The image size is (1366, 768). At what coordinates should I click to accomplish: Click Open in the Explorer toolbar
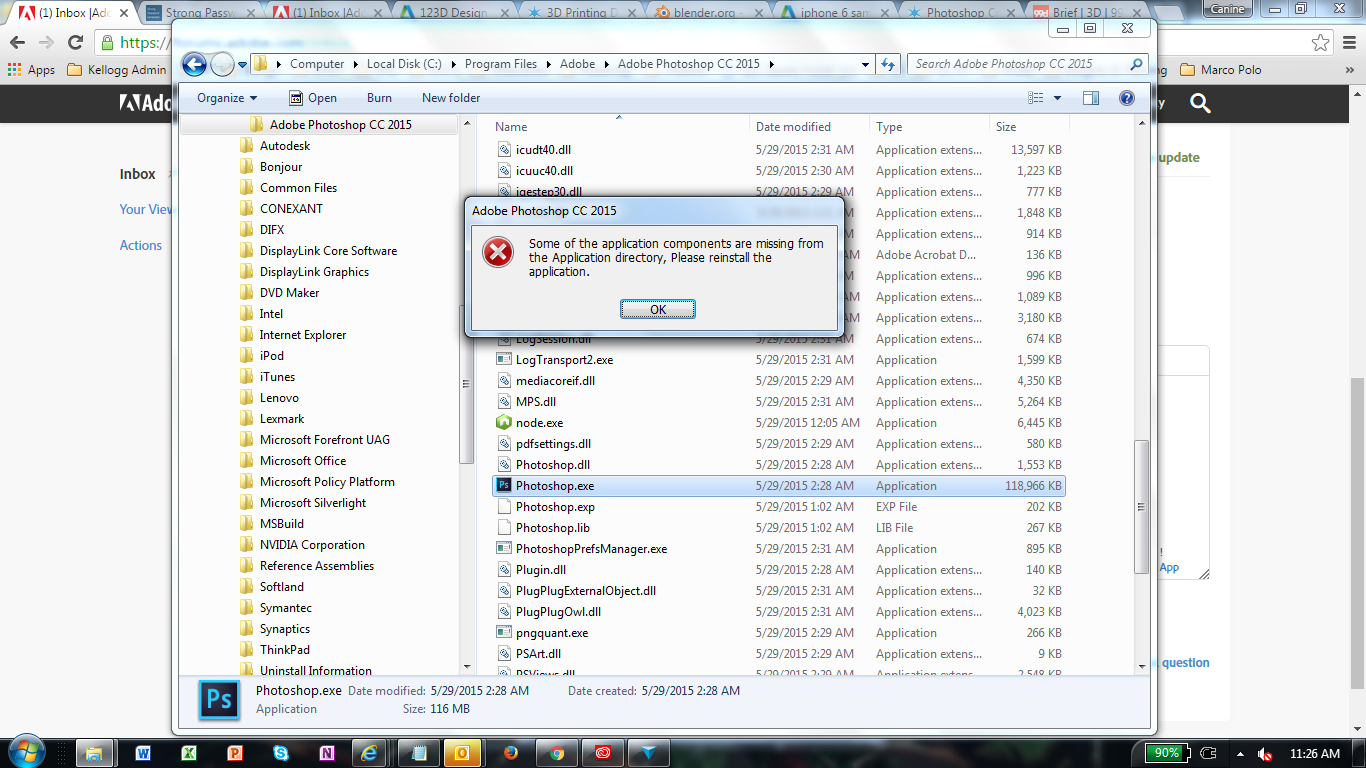312,98
